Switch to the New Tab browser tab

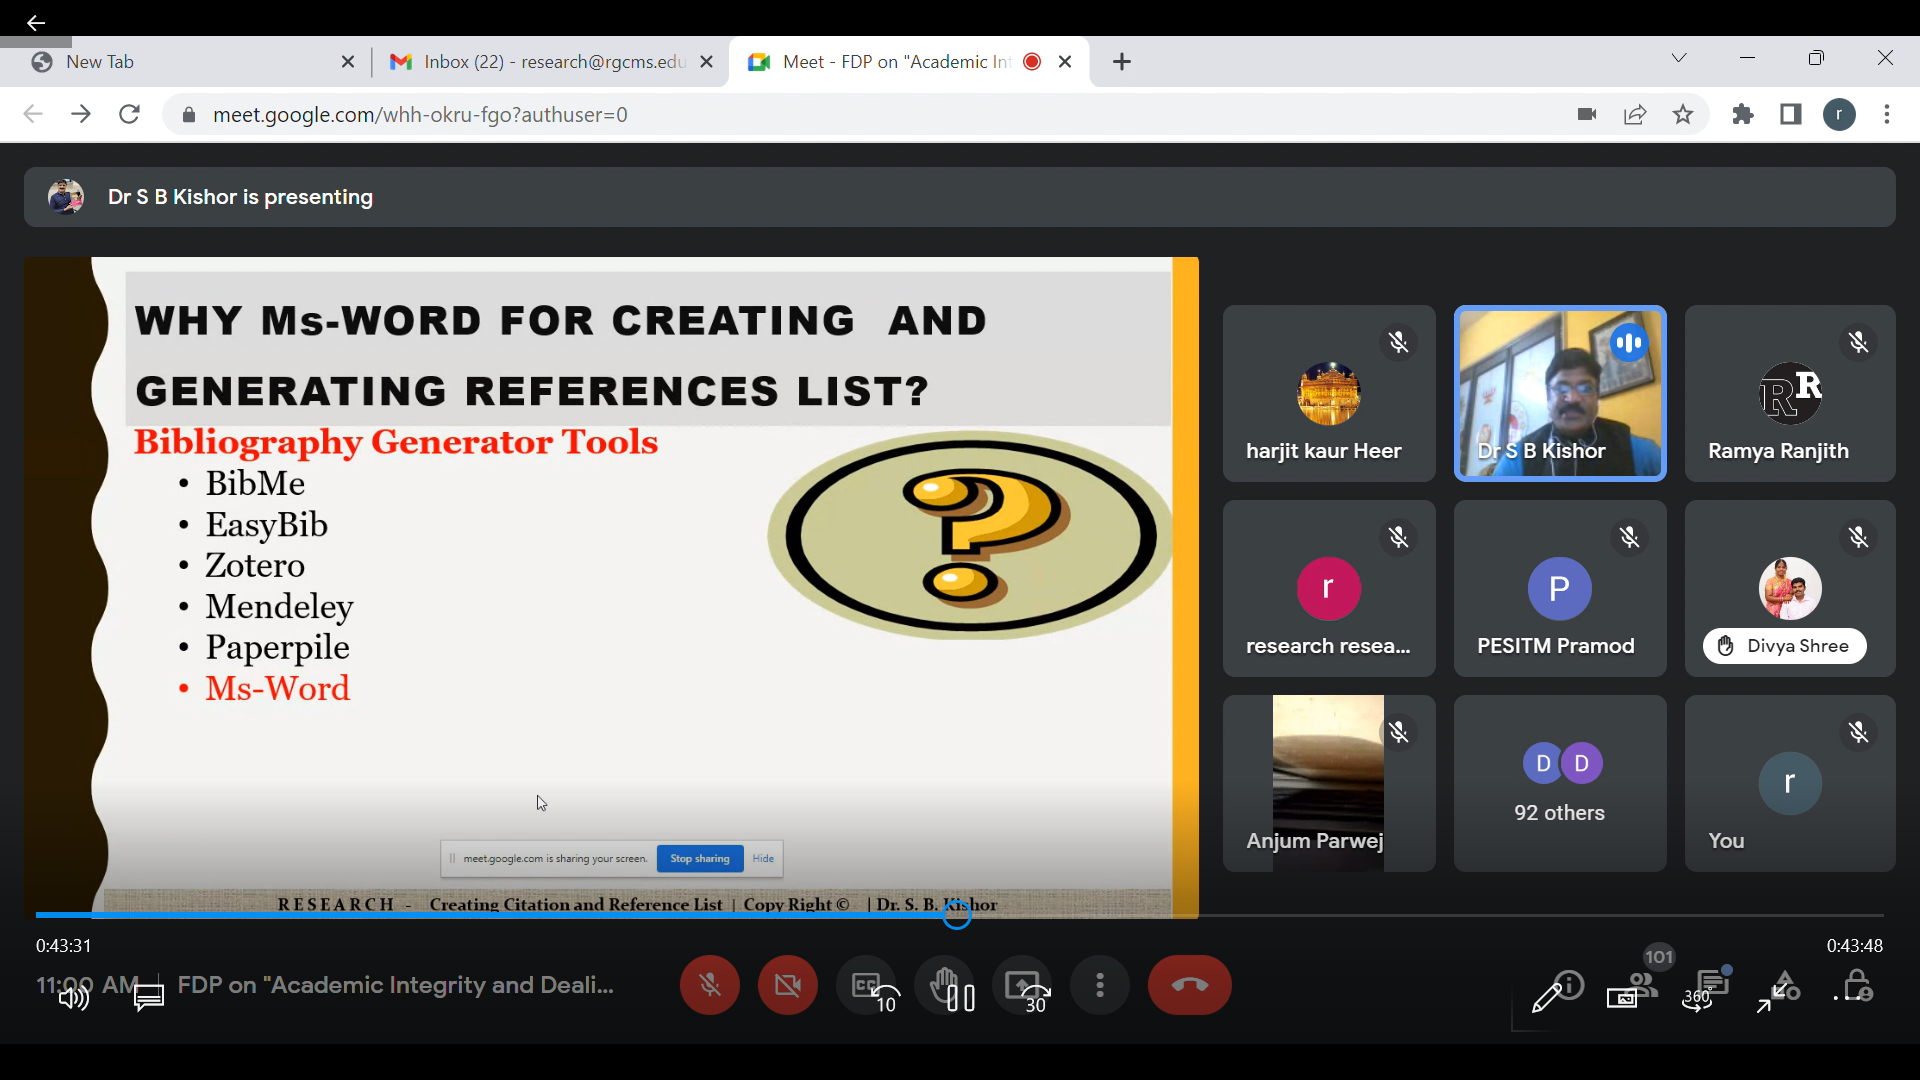coord(190,62)
